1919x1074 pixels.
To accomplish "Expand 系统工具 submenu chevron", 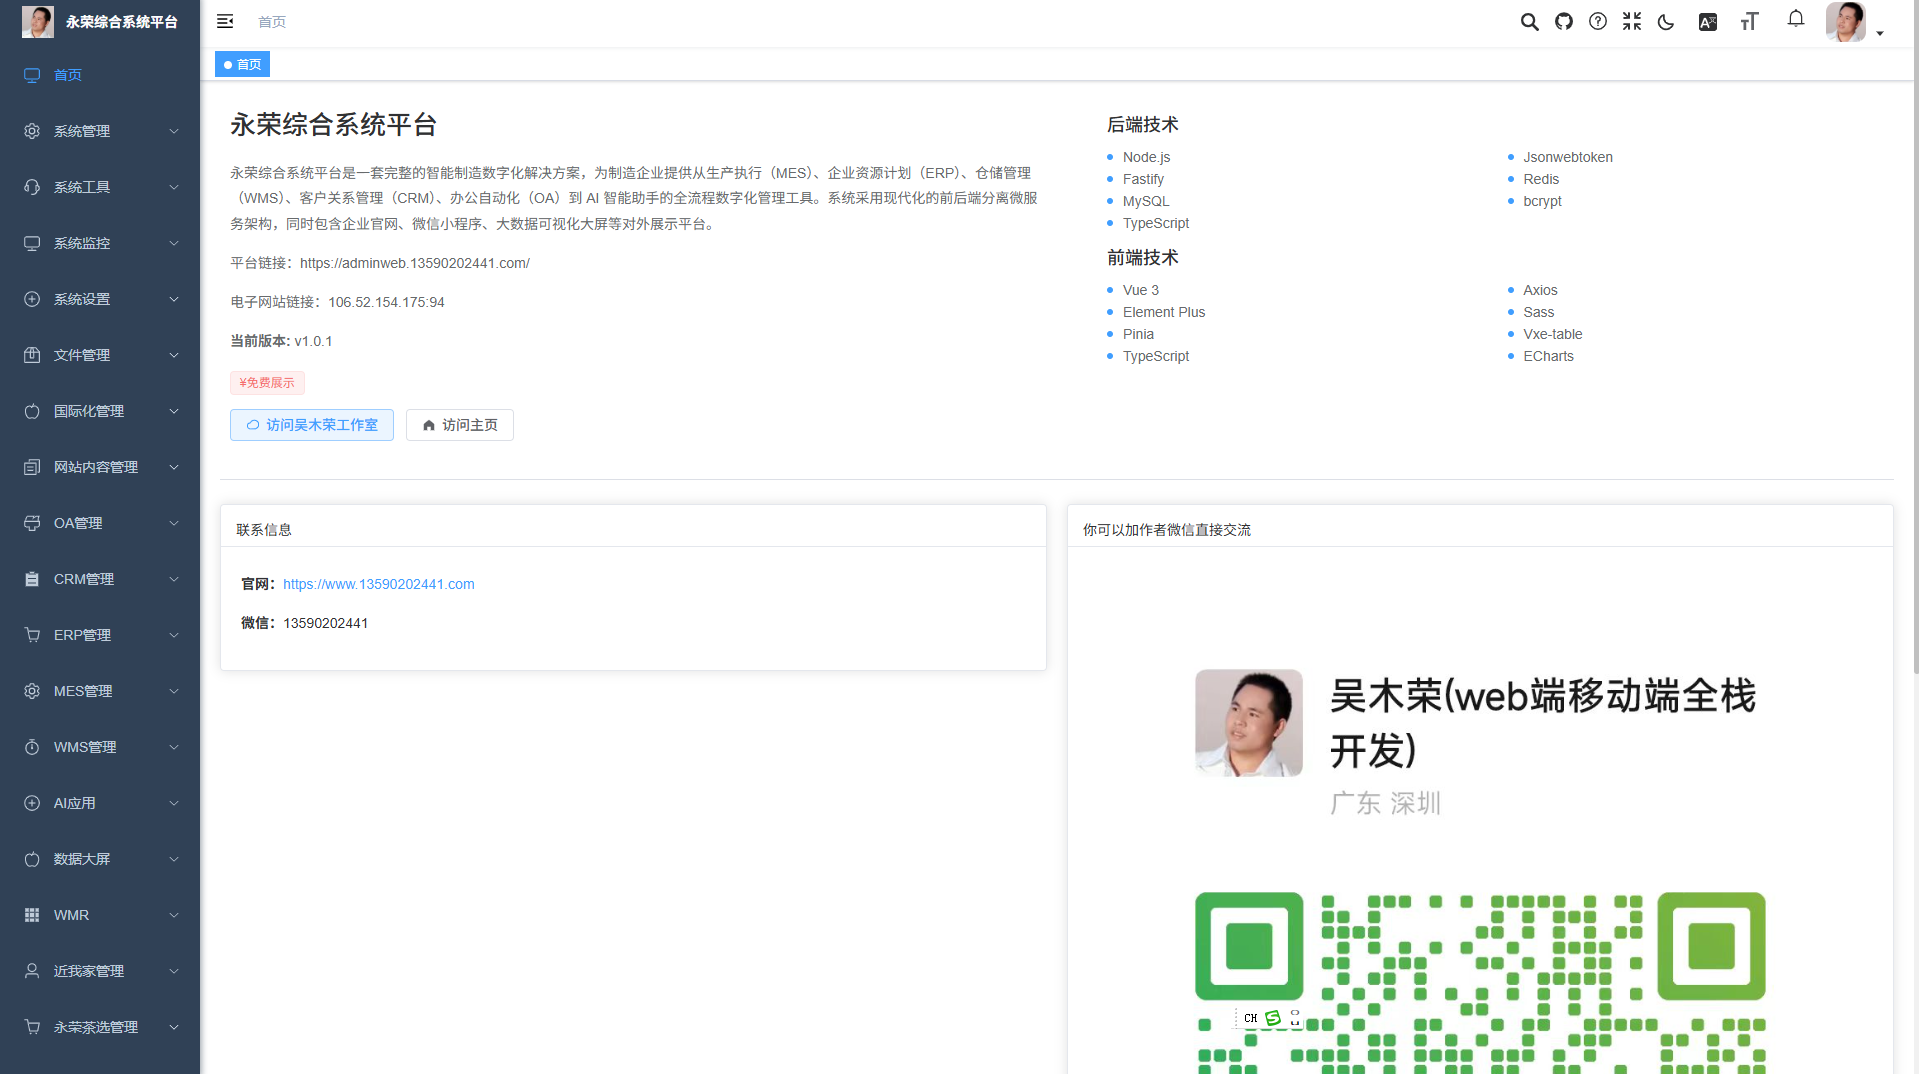I will coord(174,187).
